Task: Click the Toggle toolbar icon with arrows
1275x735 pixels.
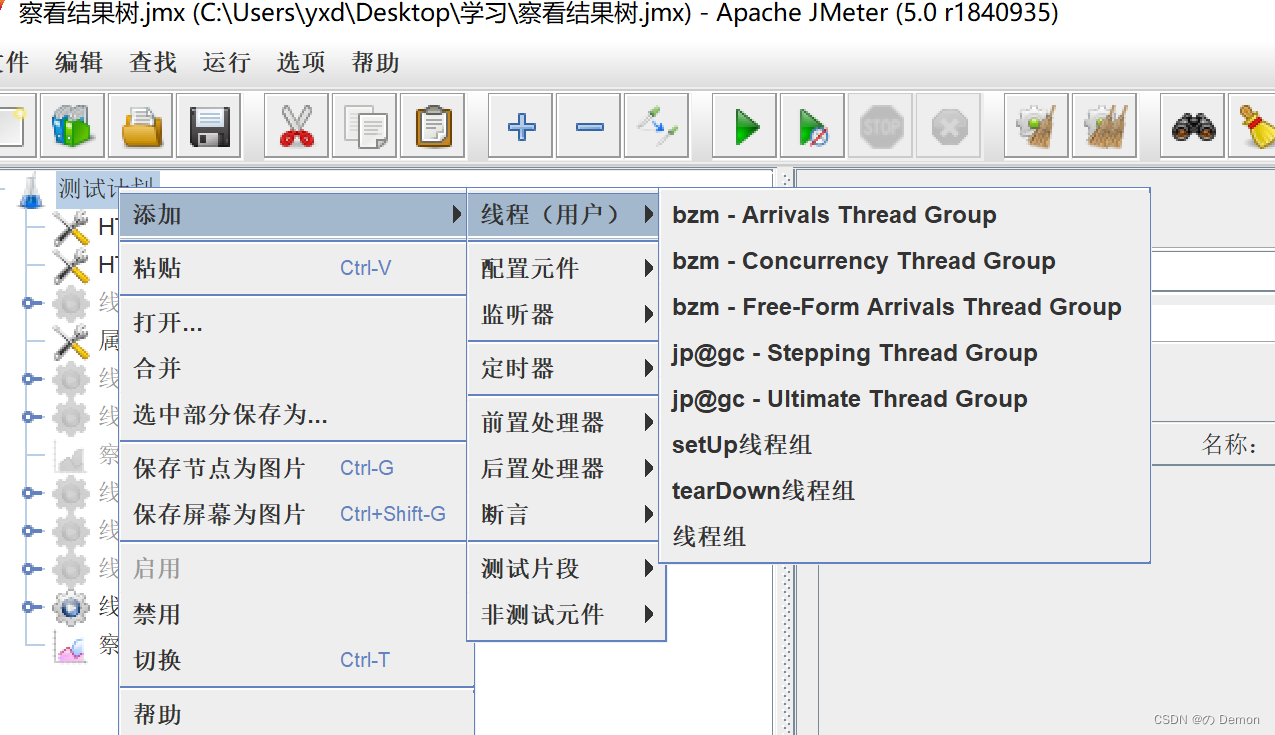Action: click(656, 126)
